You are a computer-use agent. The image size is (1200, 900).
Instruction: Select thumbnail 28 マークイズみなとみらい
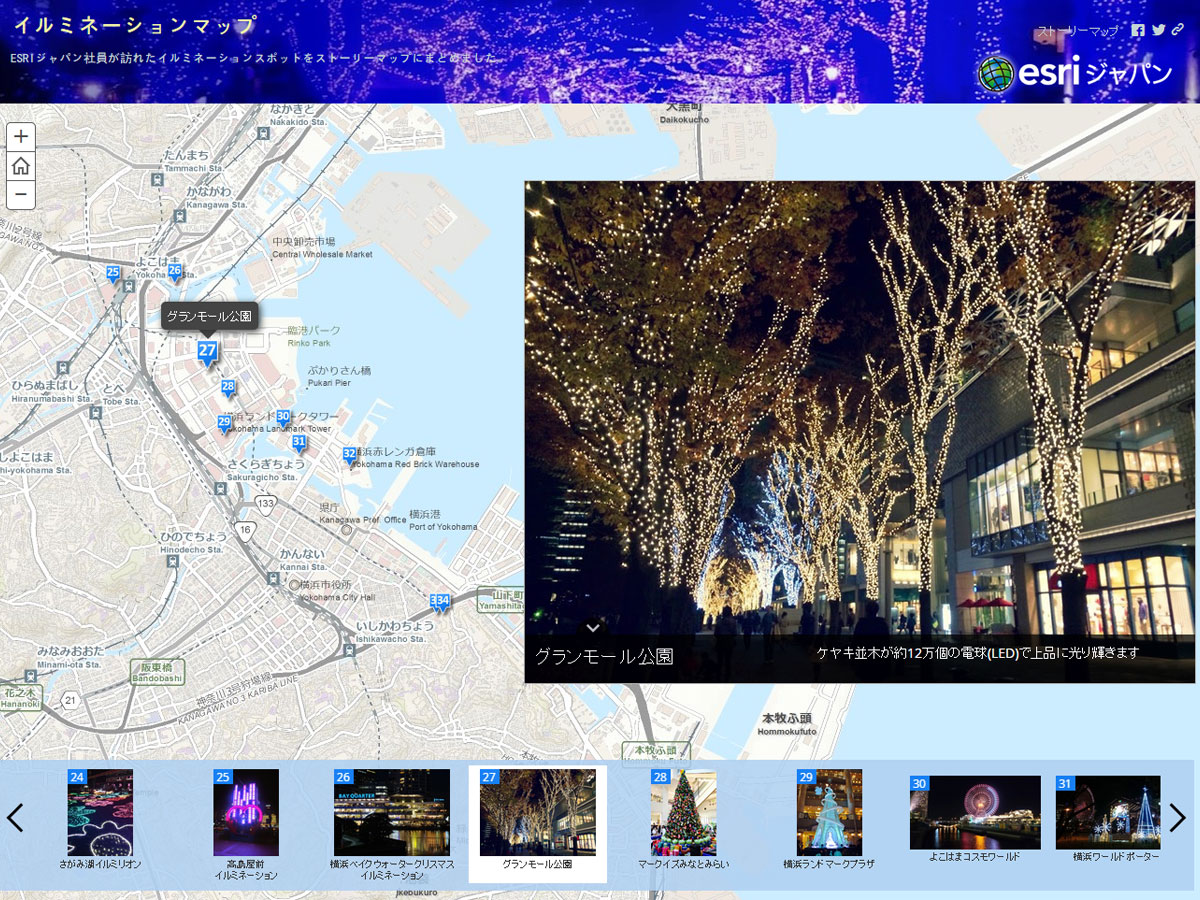tap(683, 812)
